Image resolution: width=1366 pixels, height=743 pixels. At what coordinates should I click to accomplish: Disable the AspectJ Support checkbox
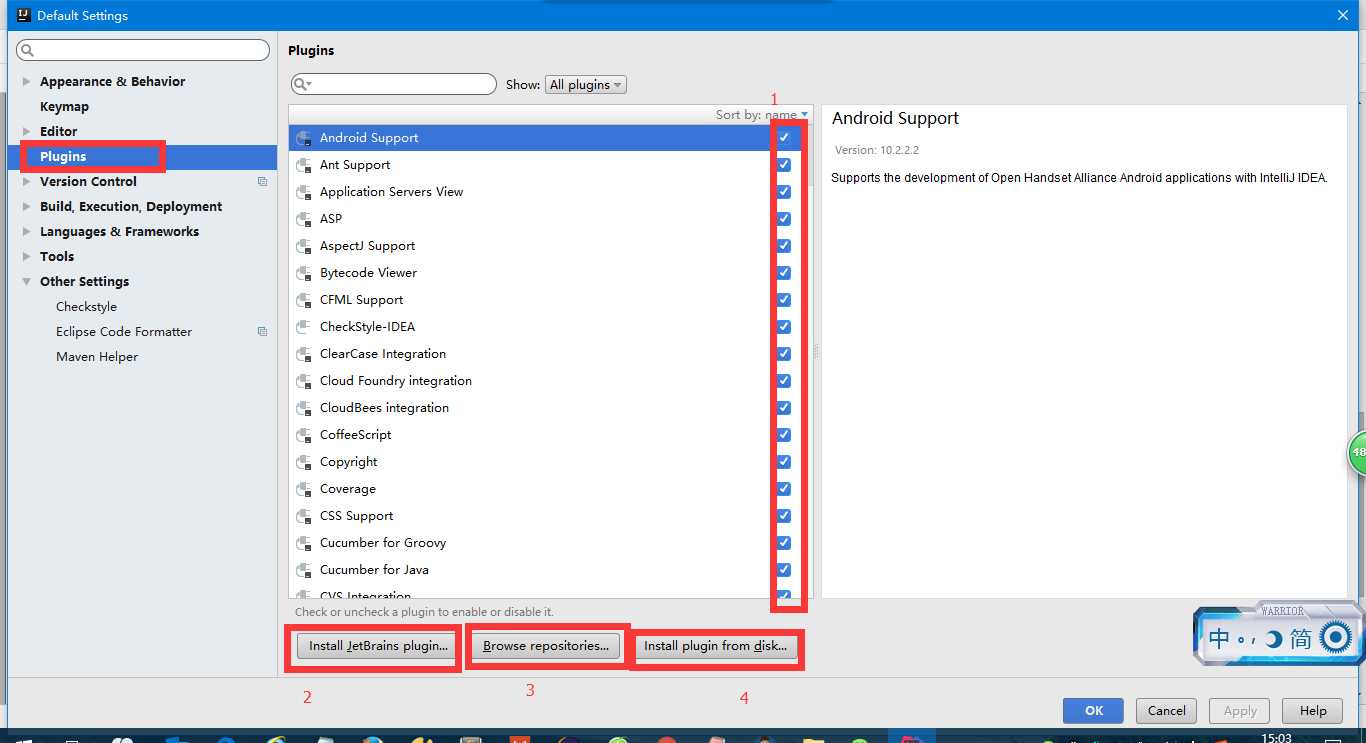tap(784, 246)
